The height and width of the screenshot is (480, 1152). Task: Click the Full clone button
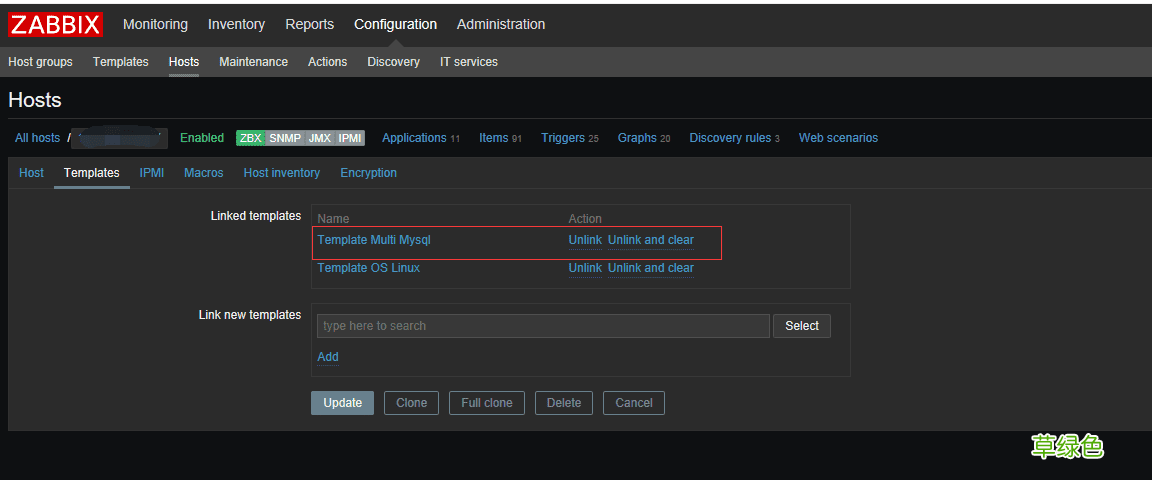pos(486,403)
